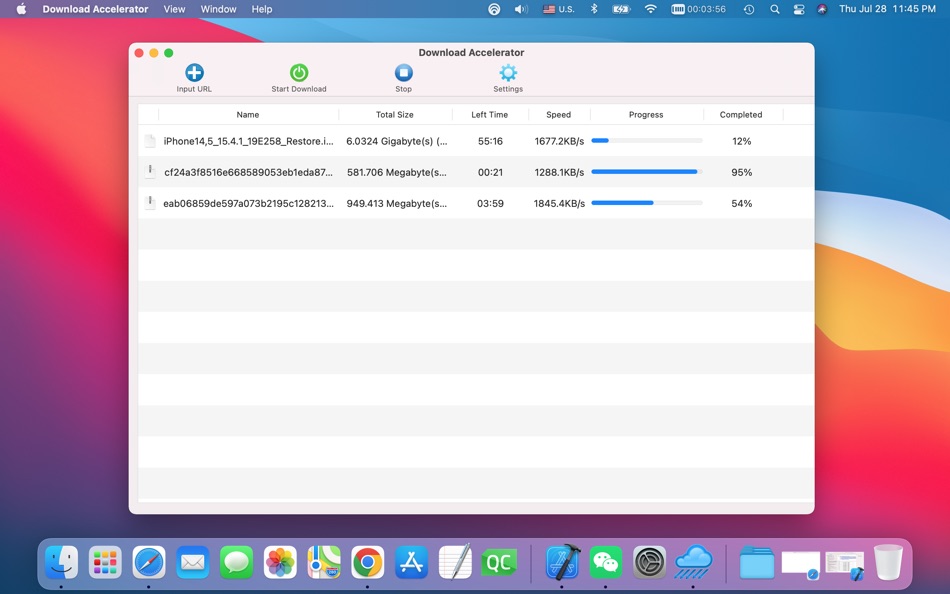Viewport: 950px width, 594px height.
Task: Launch Google Chrome from the Dock
Action: [367, 562]
